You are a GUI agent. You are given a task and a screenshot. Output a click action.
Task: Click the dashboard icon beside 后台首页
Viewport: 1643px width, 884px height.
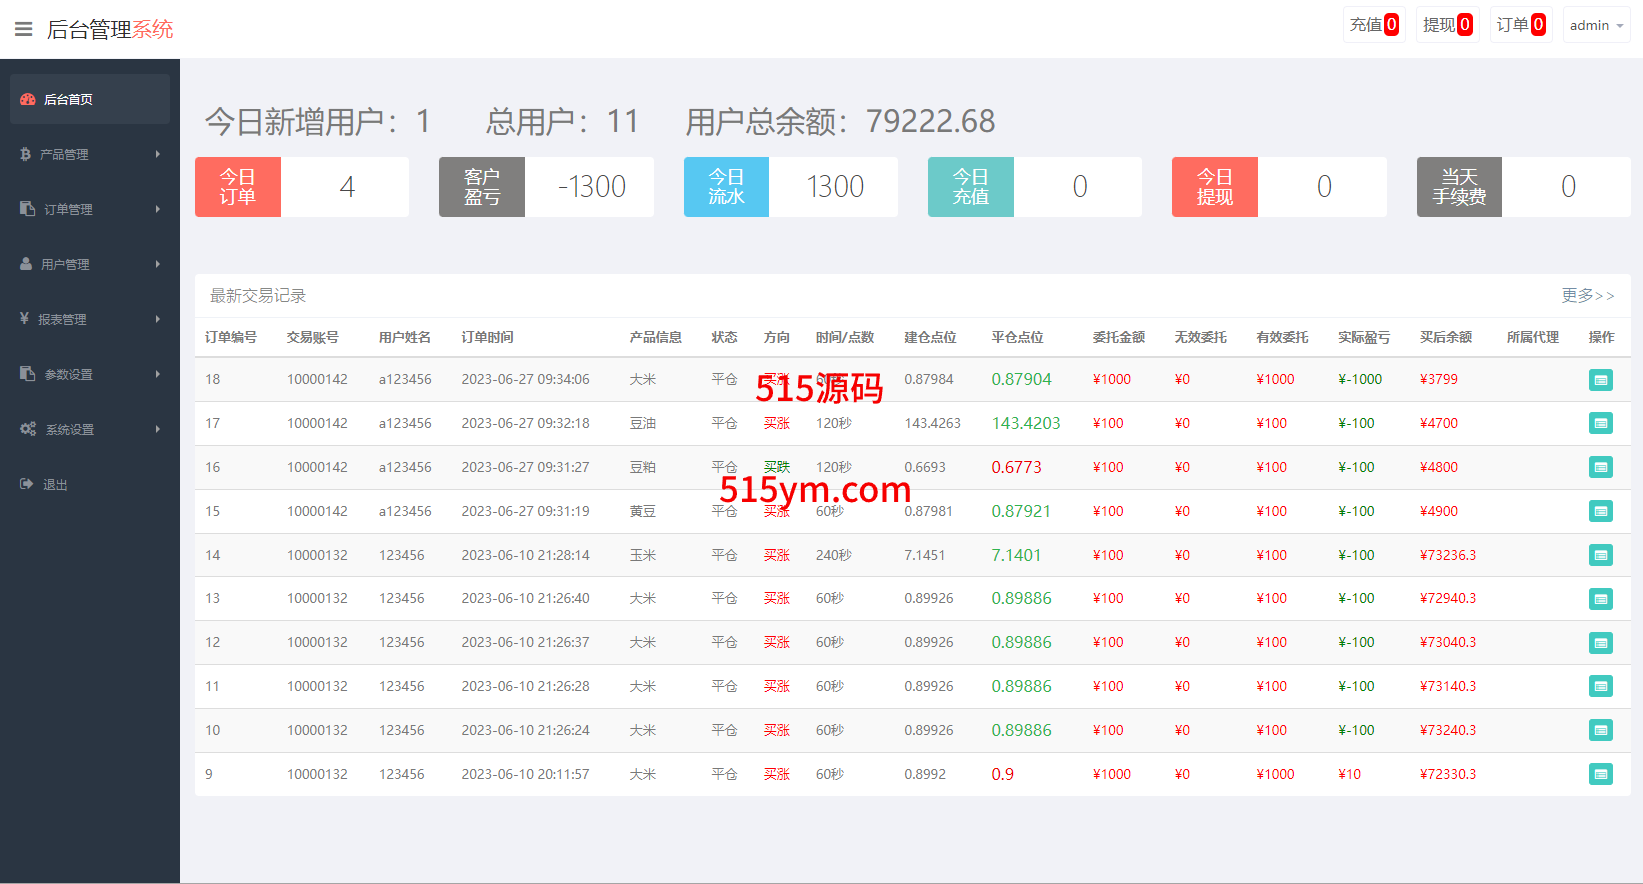pos(28,99)
